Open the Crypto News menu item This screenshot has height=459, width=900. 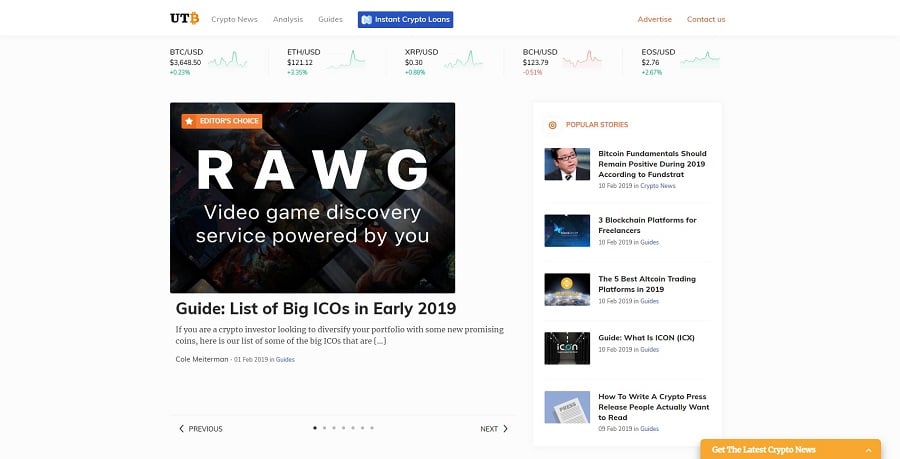tap(233, 19)
